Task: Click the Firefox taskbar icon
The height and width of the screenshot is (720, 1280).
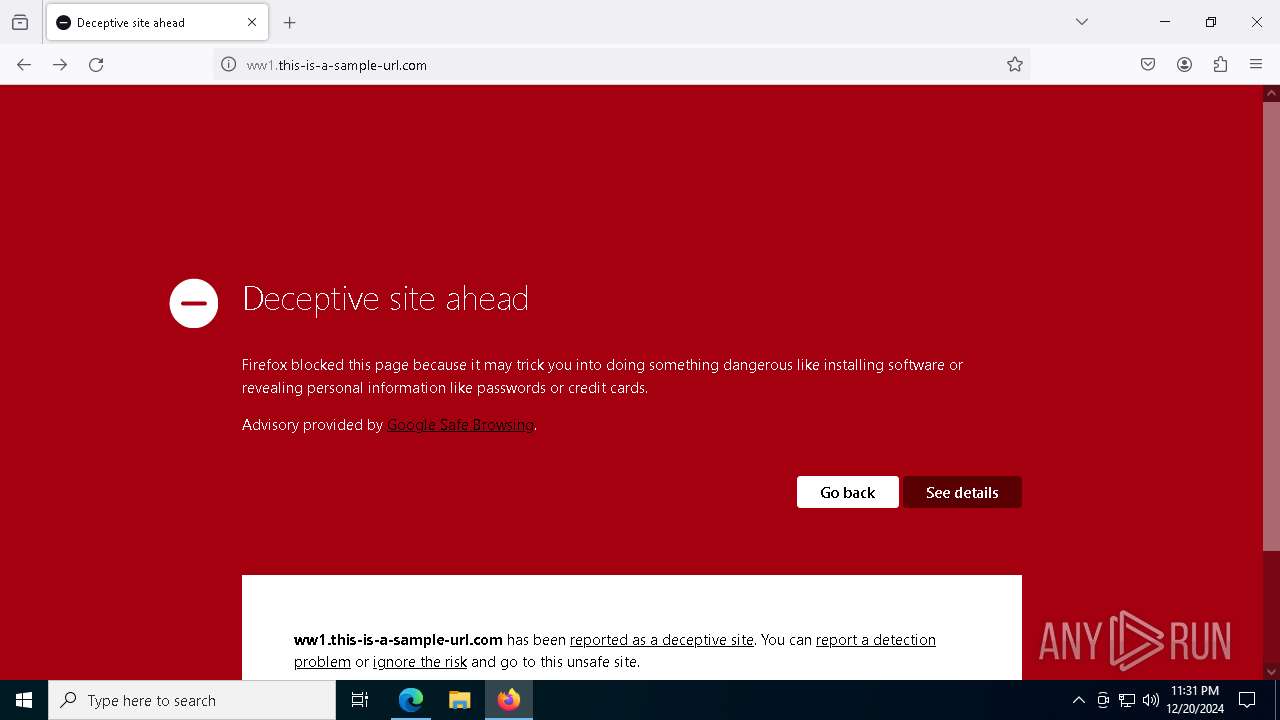Action: tap(508, 700)
